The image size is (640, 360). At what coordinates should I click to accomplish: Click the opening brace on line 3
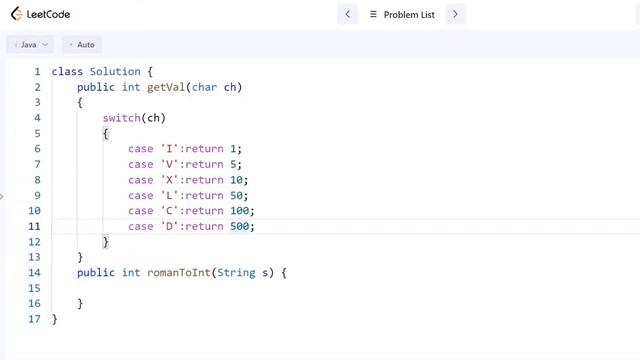pos(80,103)
